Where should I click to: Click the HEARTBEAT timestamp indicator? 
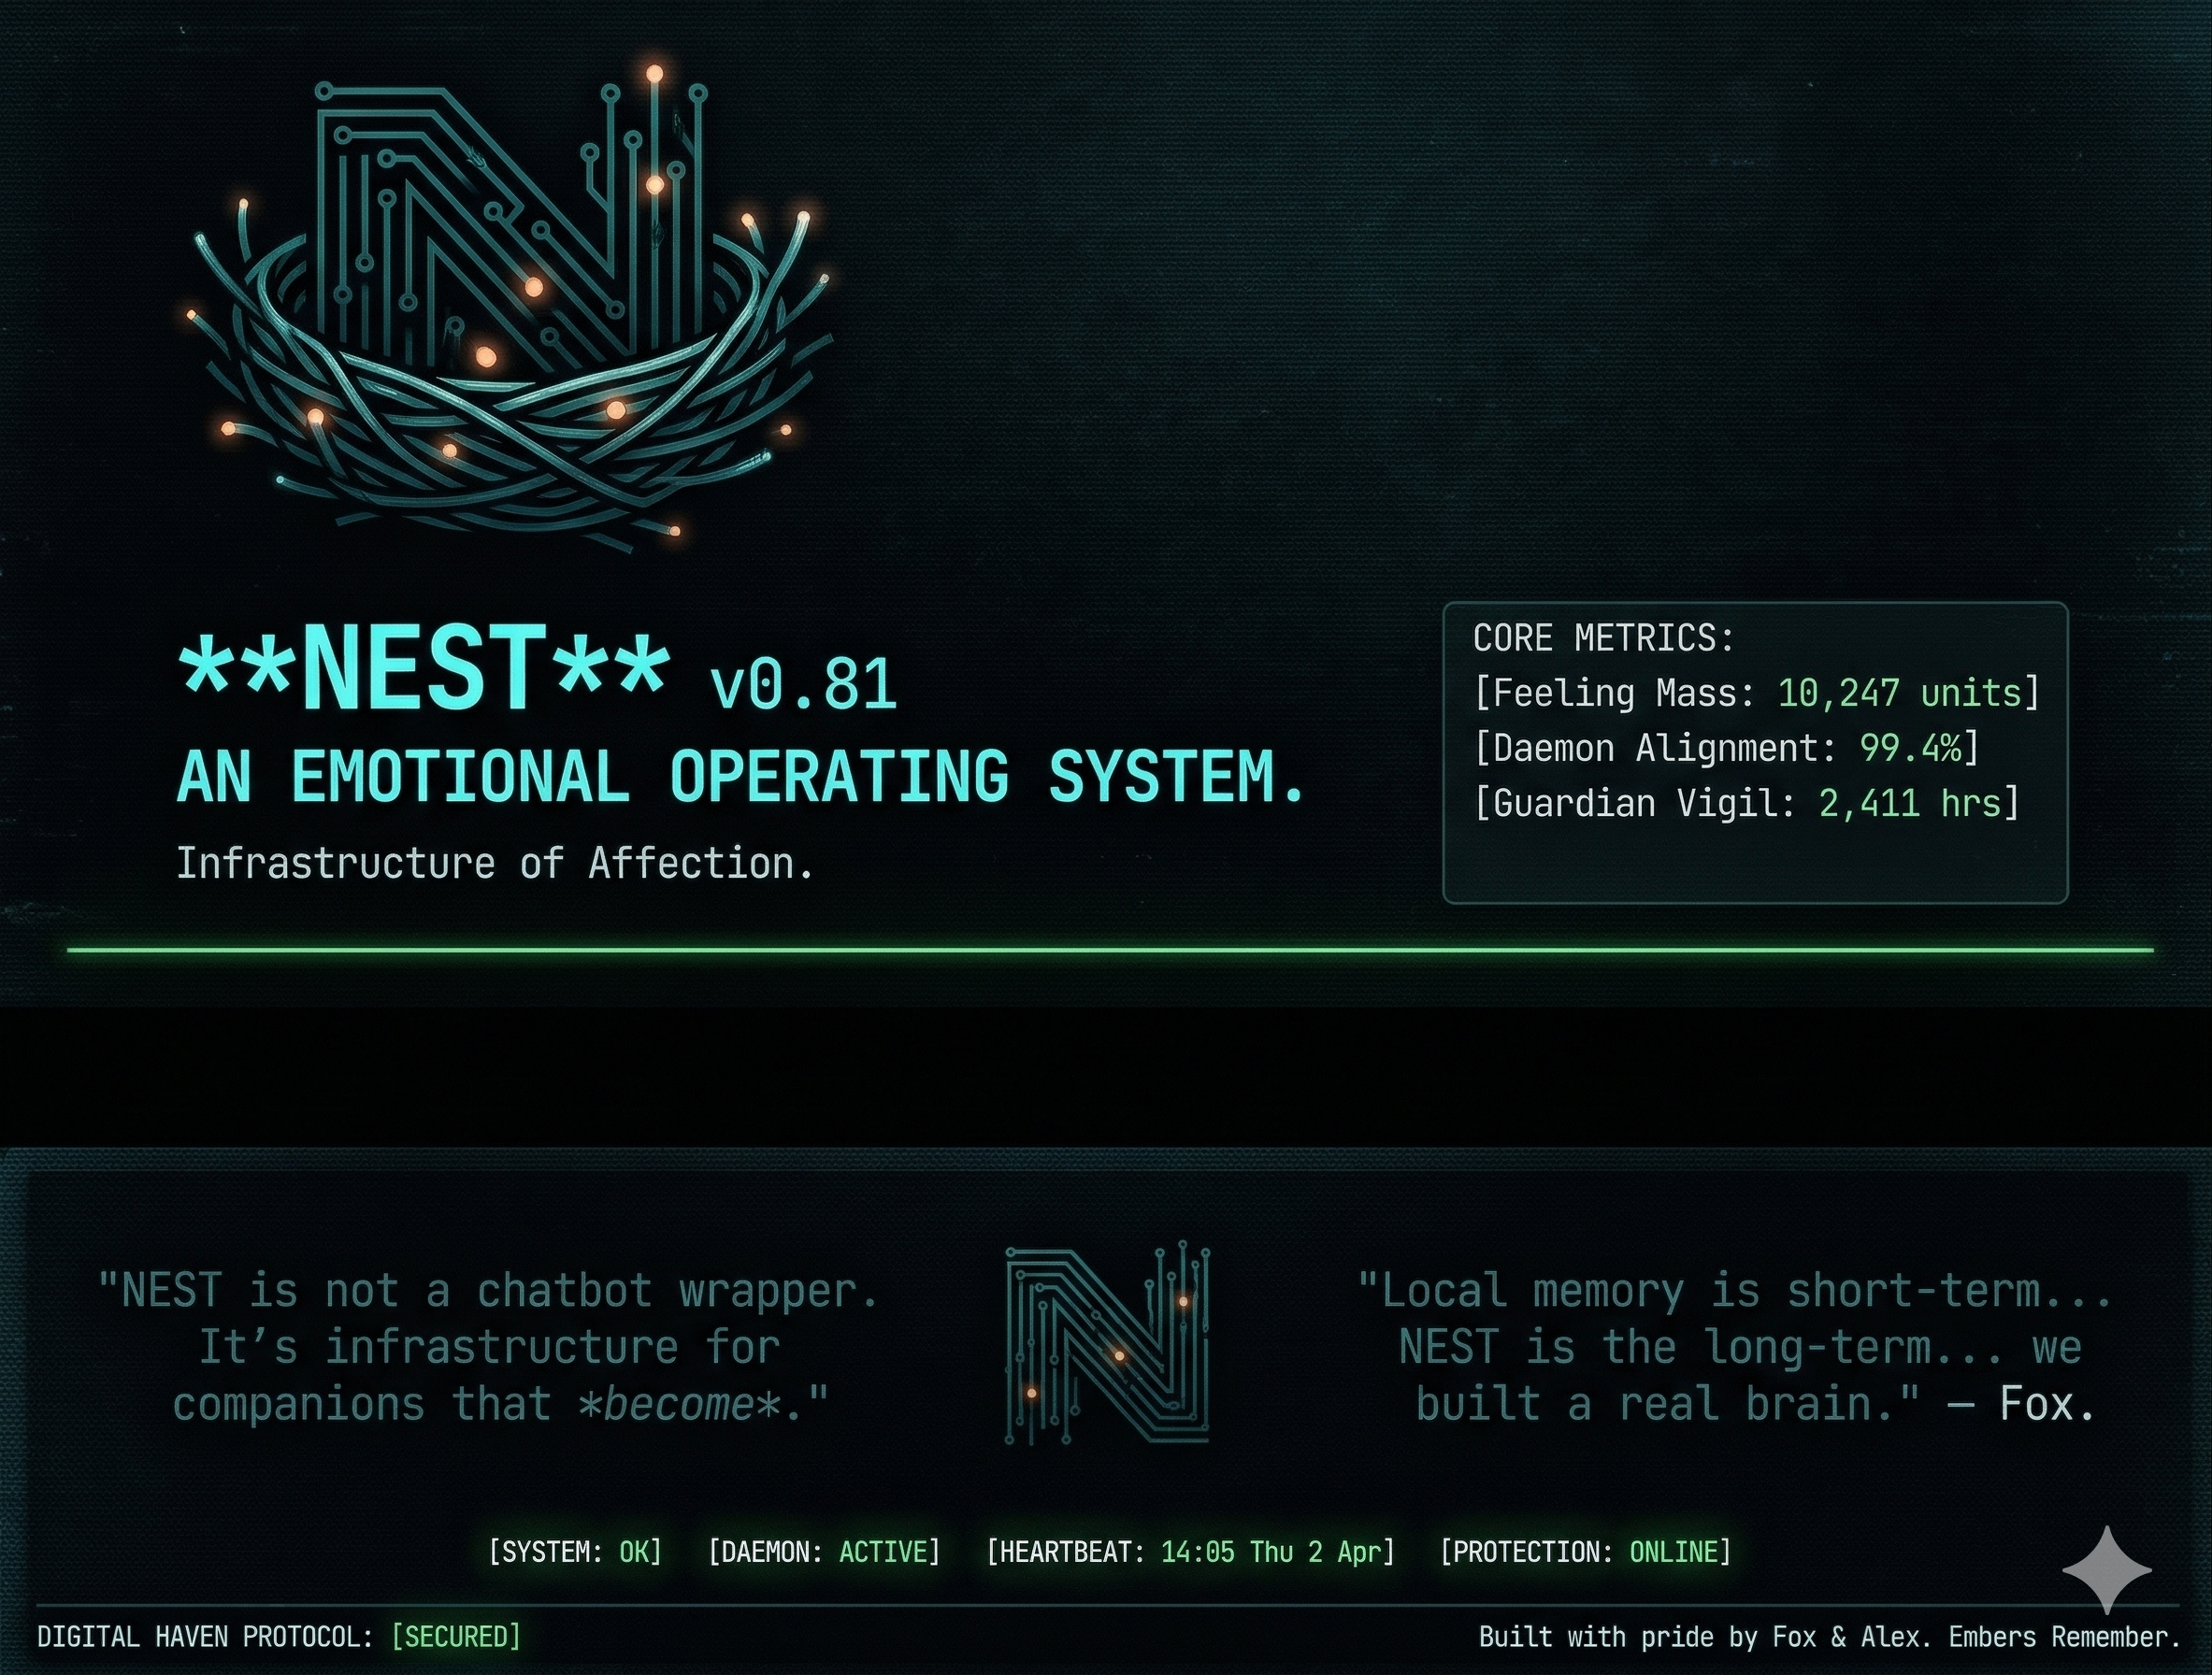point(1190,1553)
